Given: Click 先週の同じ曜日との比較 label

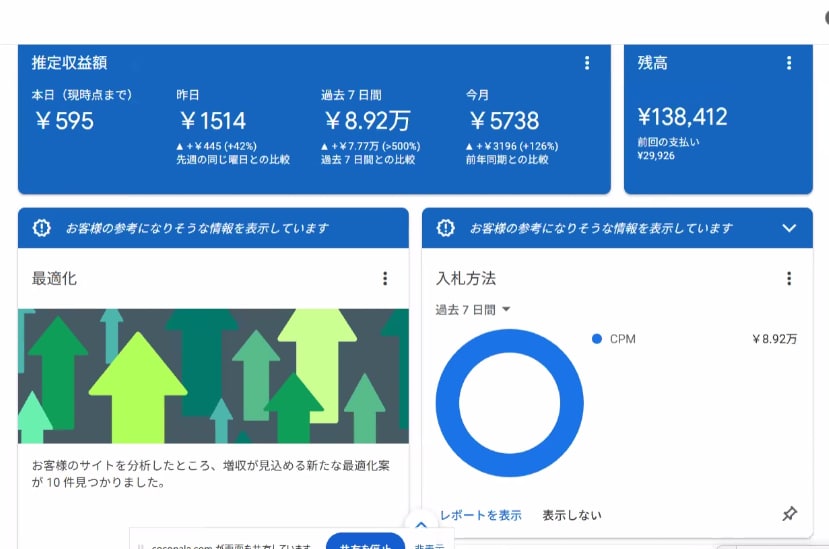Looking at the screenshot, I should [233, 160].
